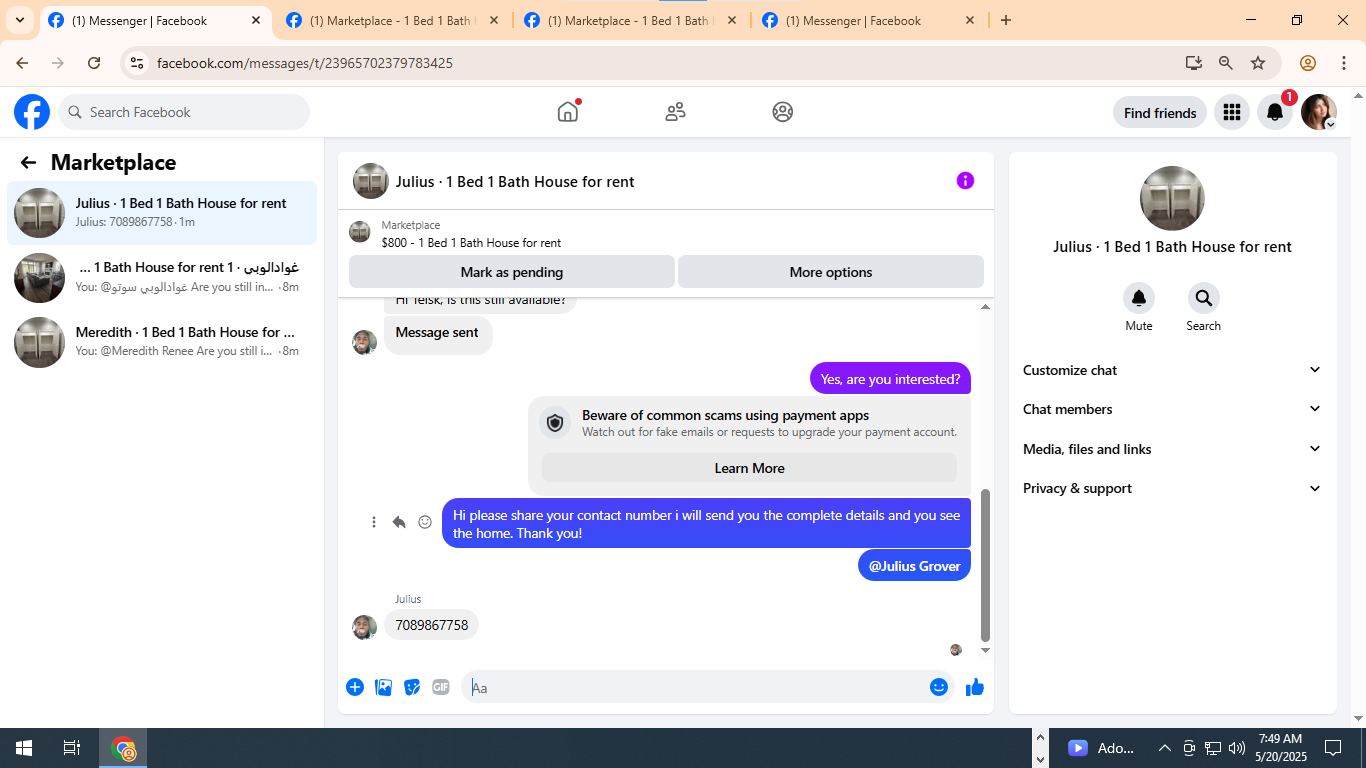Click chat scroll-down arrow
This screenshot has height=768, width=1366.
pyautogui.click(x=985, y=650)
